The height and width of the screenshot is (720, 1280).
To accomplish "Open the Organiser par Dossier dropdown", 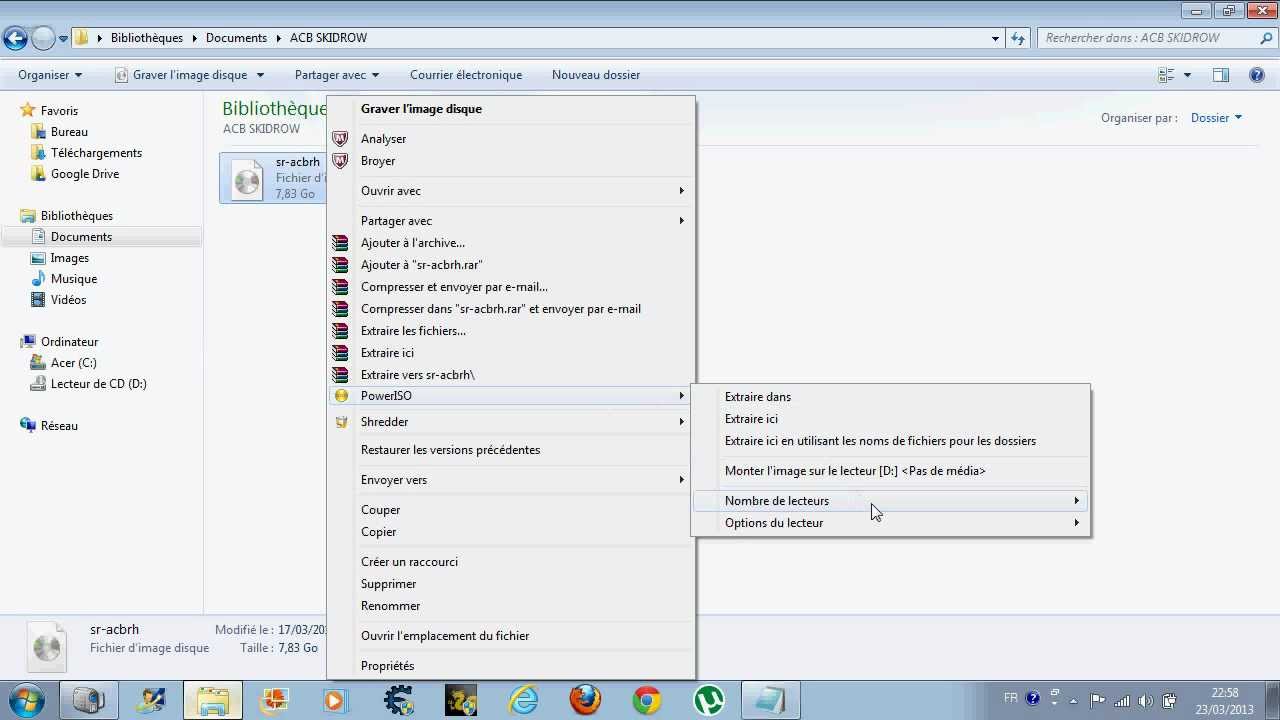I will click(1216, 118).
